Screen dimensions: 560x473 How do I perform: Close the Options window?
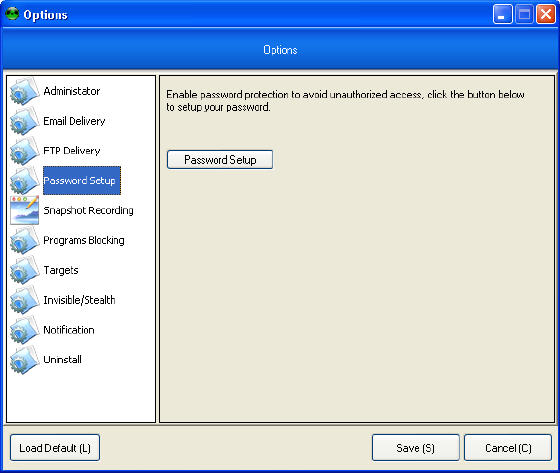coord(546,14)
